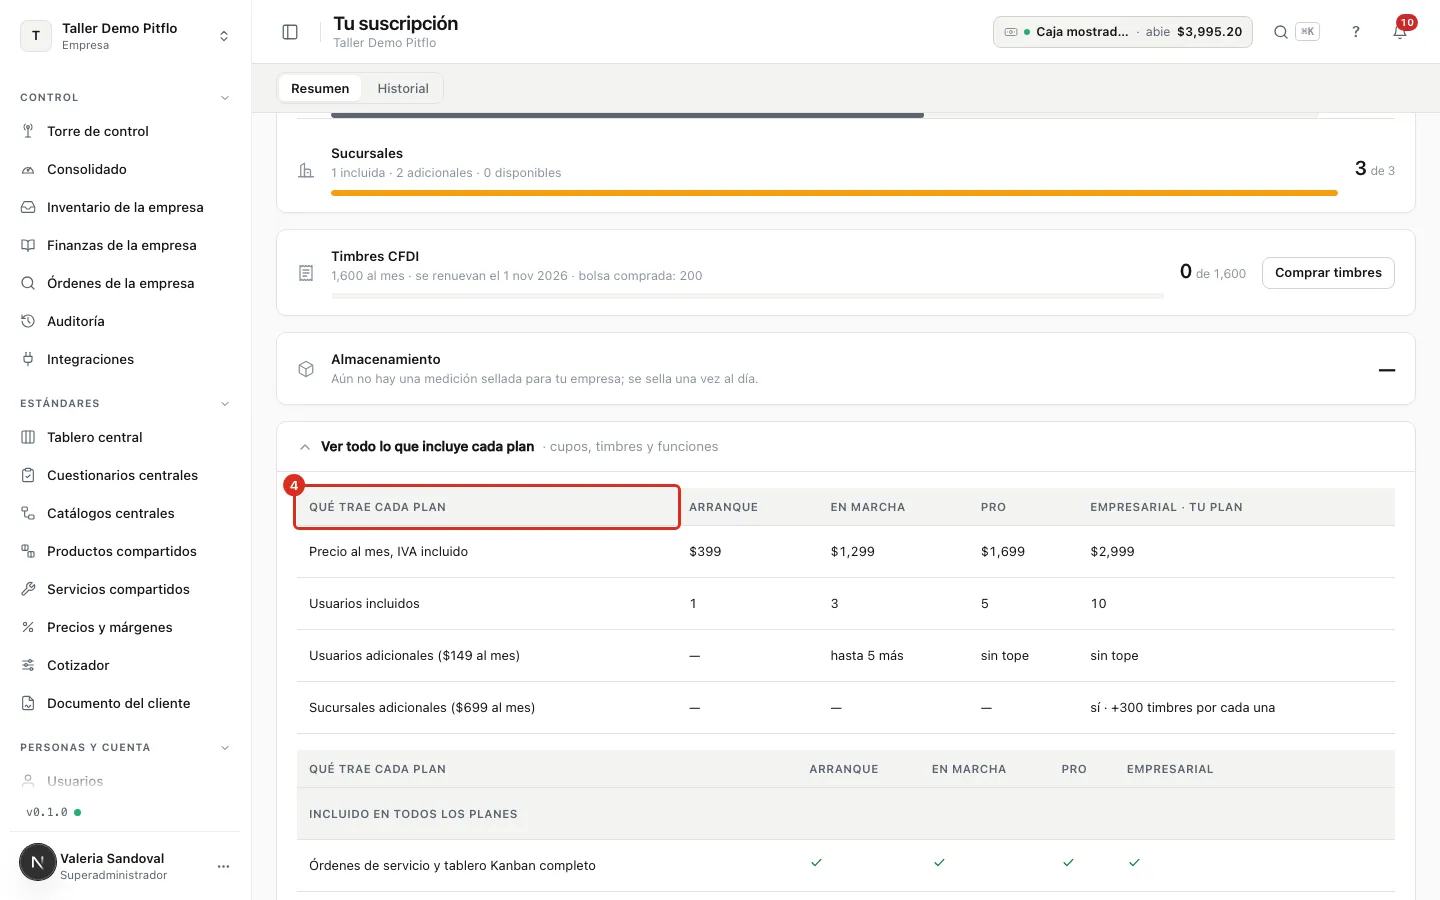Collapse the CONTROL sidebar section
Image resolution: width=1440 pixels, height=900 pixels.
click(225, 98)
